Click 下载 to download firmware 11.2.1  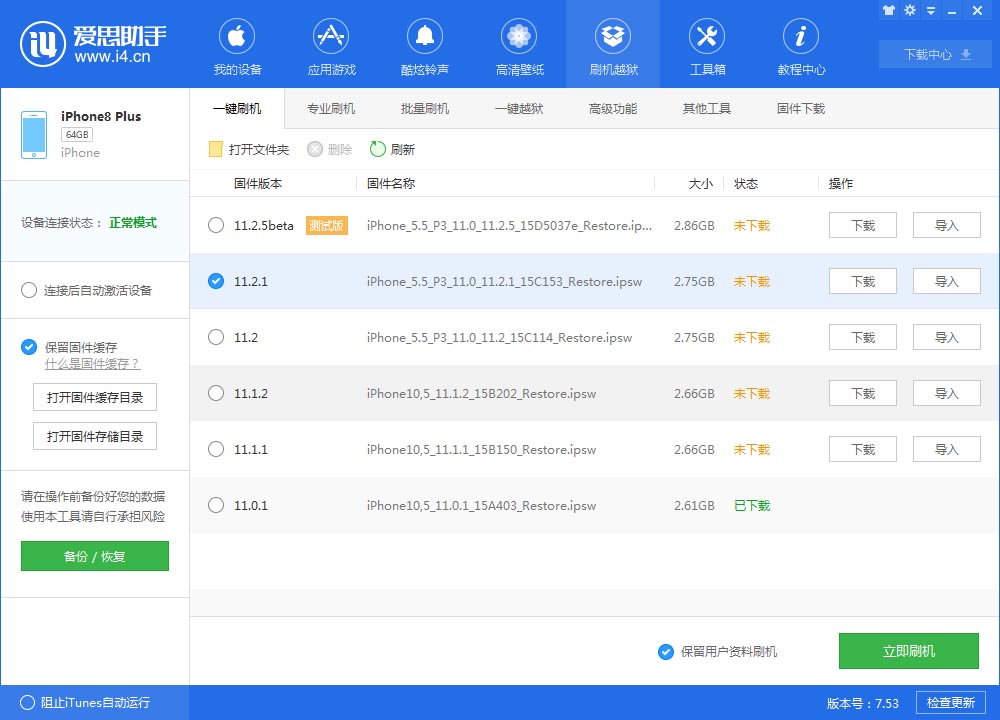pos(862,281)
